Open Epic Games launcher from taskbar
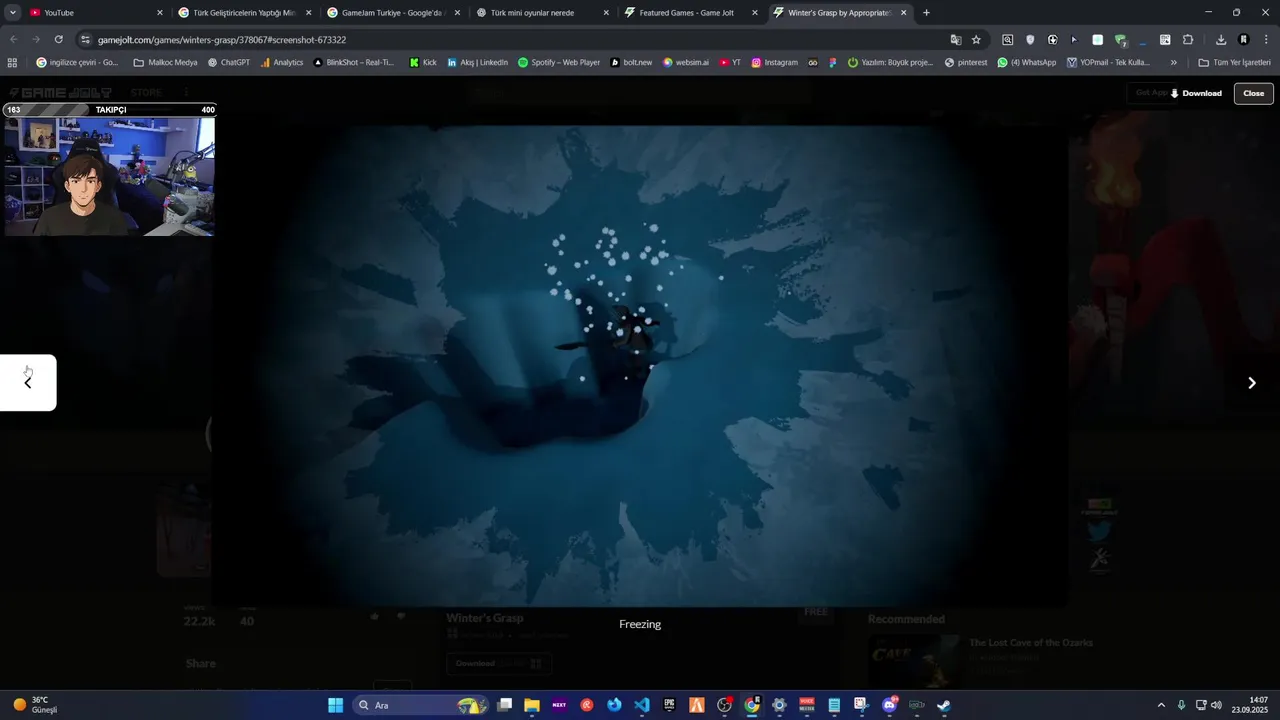The image size is (1280, 720). (x=669, y=705)
